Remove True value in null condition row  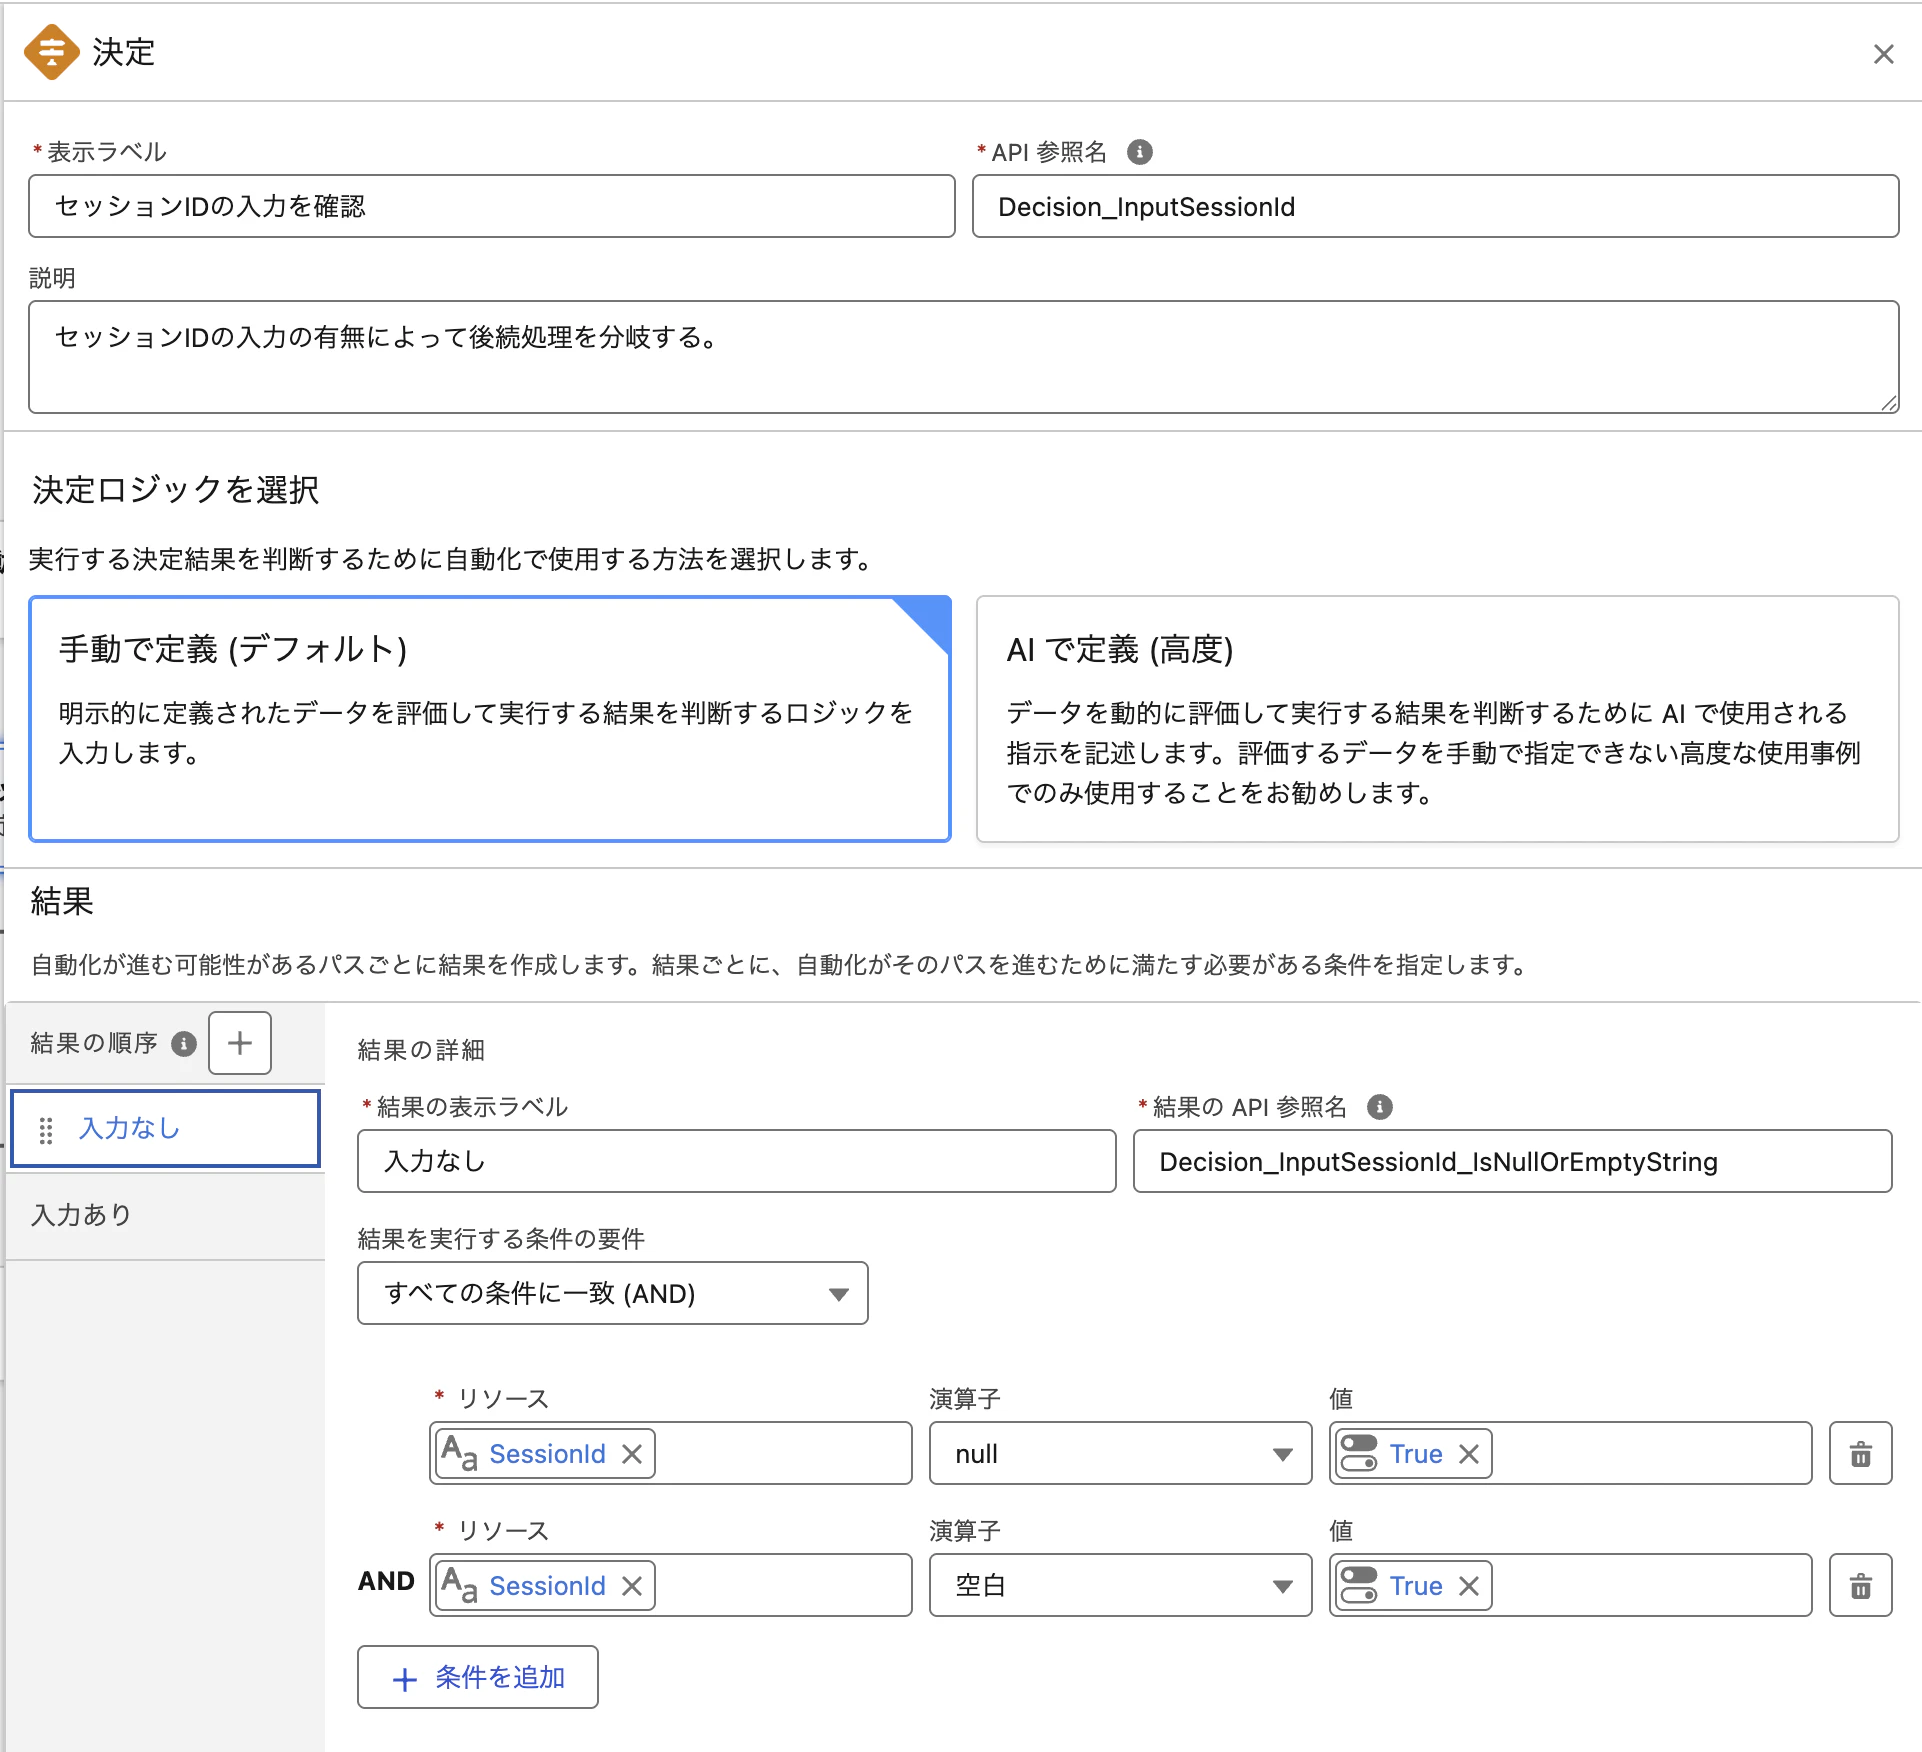(x=1469, y=1454)
